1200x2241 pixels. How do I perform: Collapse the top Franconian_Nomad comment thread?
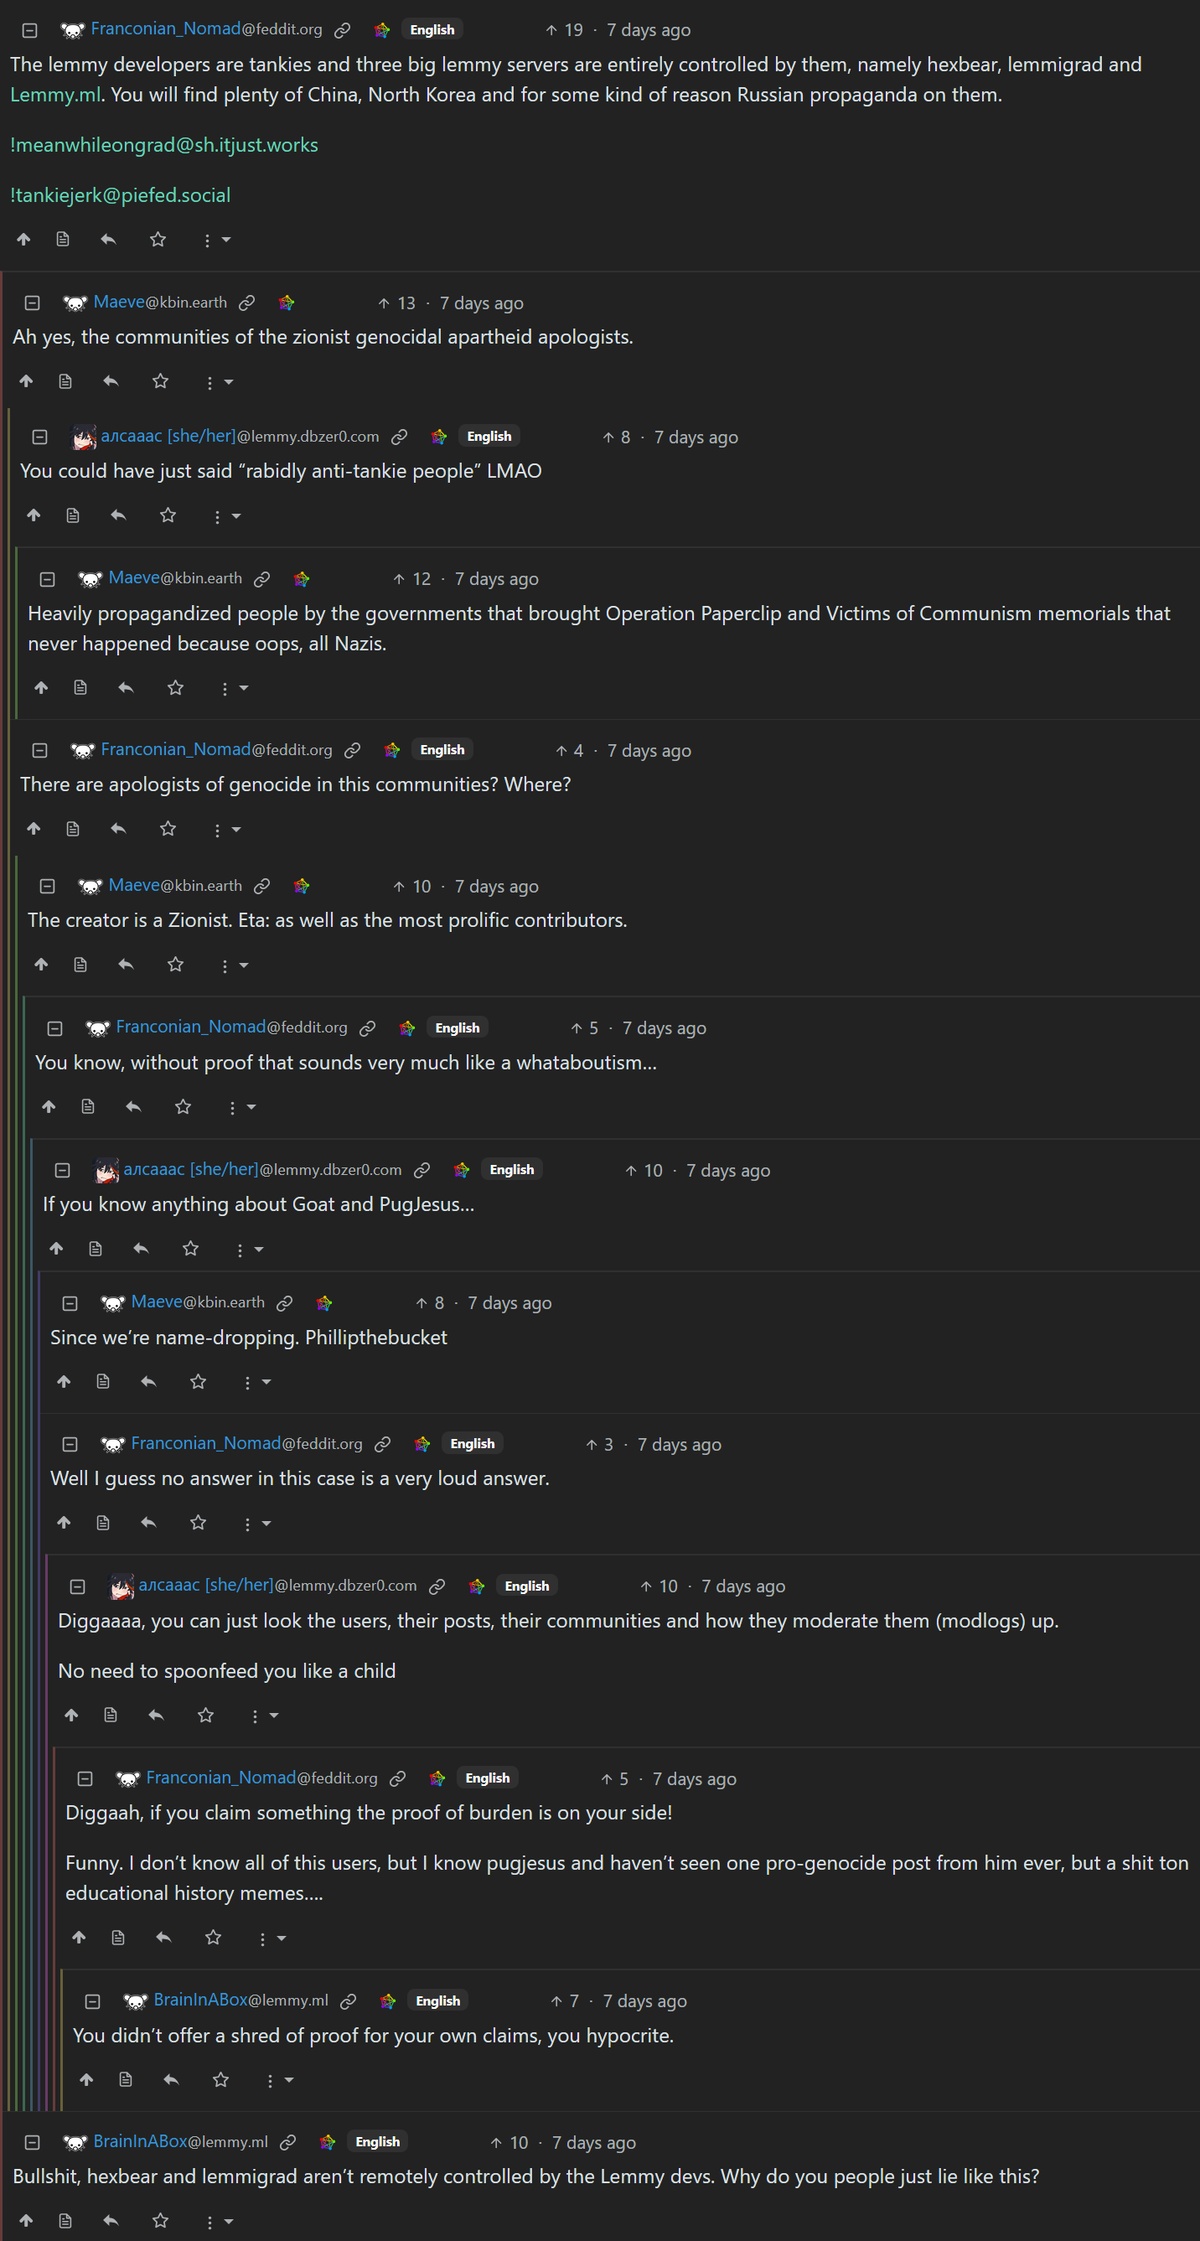[30, 31]
